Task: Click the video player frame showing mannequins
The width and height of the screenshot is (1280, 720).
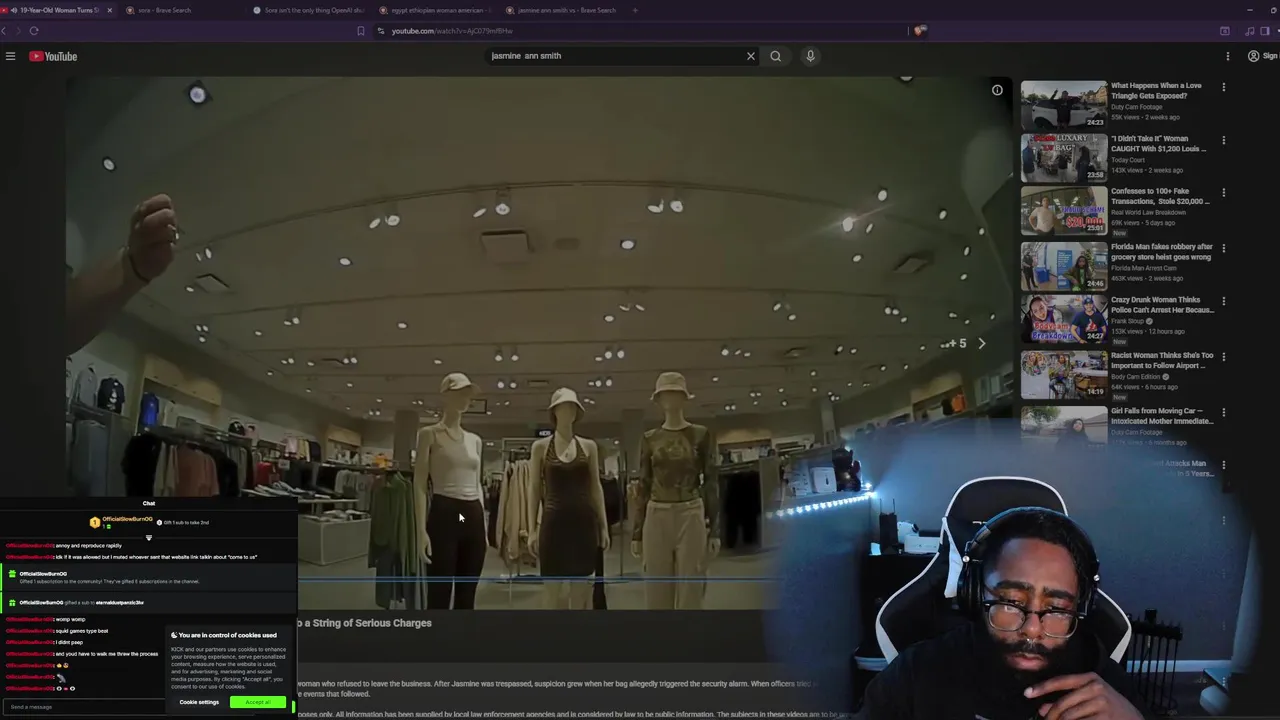Action: click(x=540, y=343)
